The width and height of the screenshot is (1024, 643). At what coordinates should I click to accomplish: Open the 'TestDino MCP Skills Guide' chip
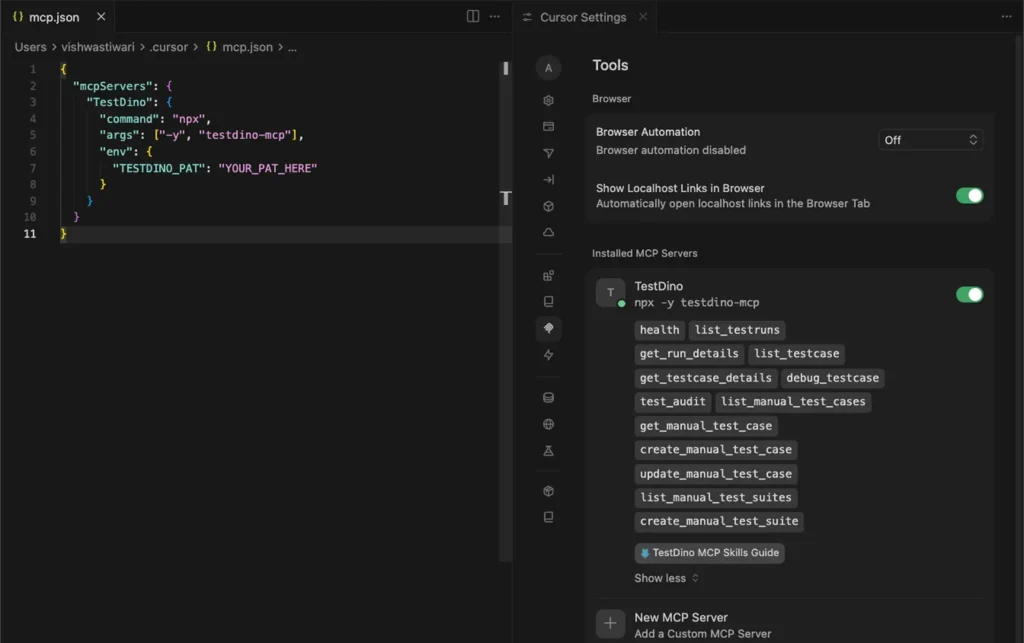tap(709, 553)
